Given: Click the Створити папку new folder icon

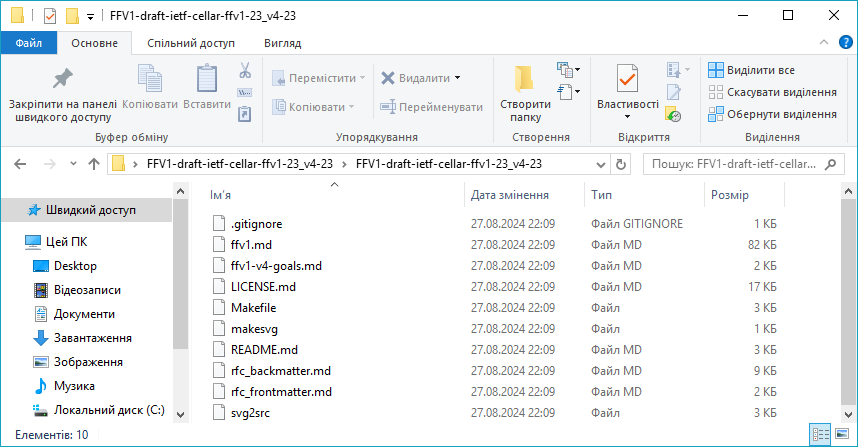Looking at the screenshot, I should (524, 80).
